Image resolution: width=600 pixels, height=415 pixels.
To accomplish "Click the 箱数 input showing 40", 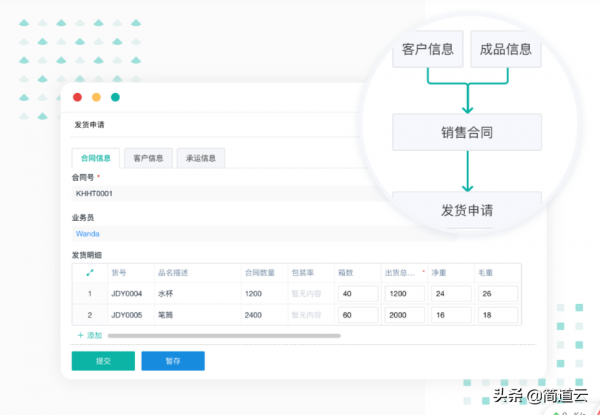I will [x=357, y=294].
